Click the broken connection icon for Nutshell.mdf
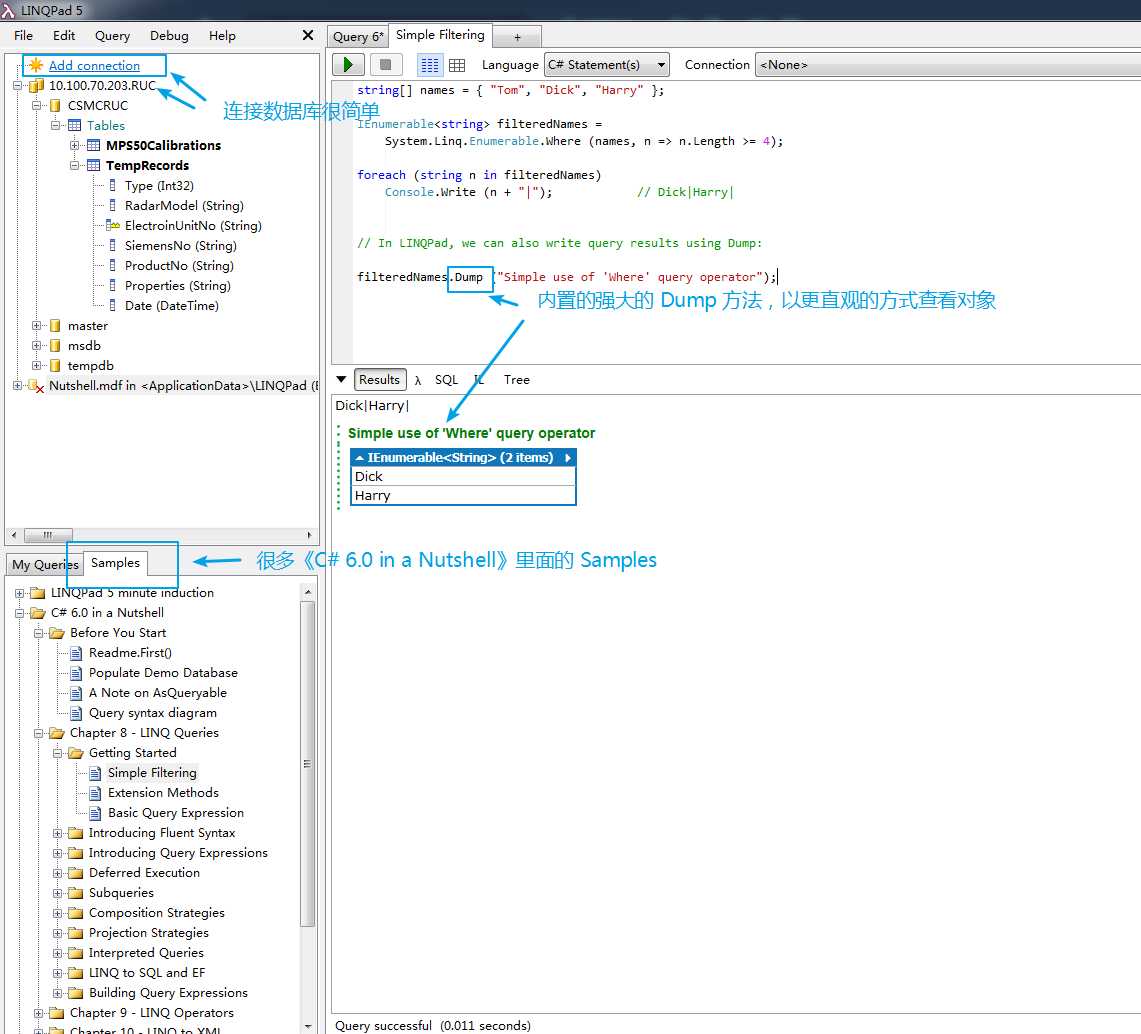The height and width of the screenshot is (1034, 1141). coord(36,386)
